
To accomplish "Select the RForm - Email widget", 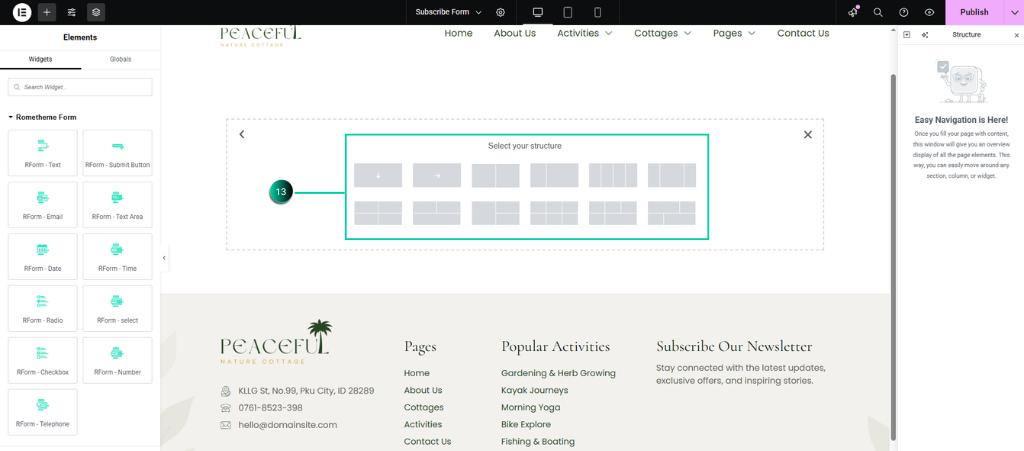I will 42,204.
